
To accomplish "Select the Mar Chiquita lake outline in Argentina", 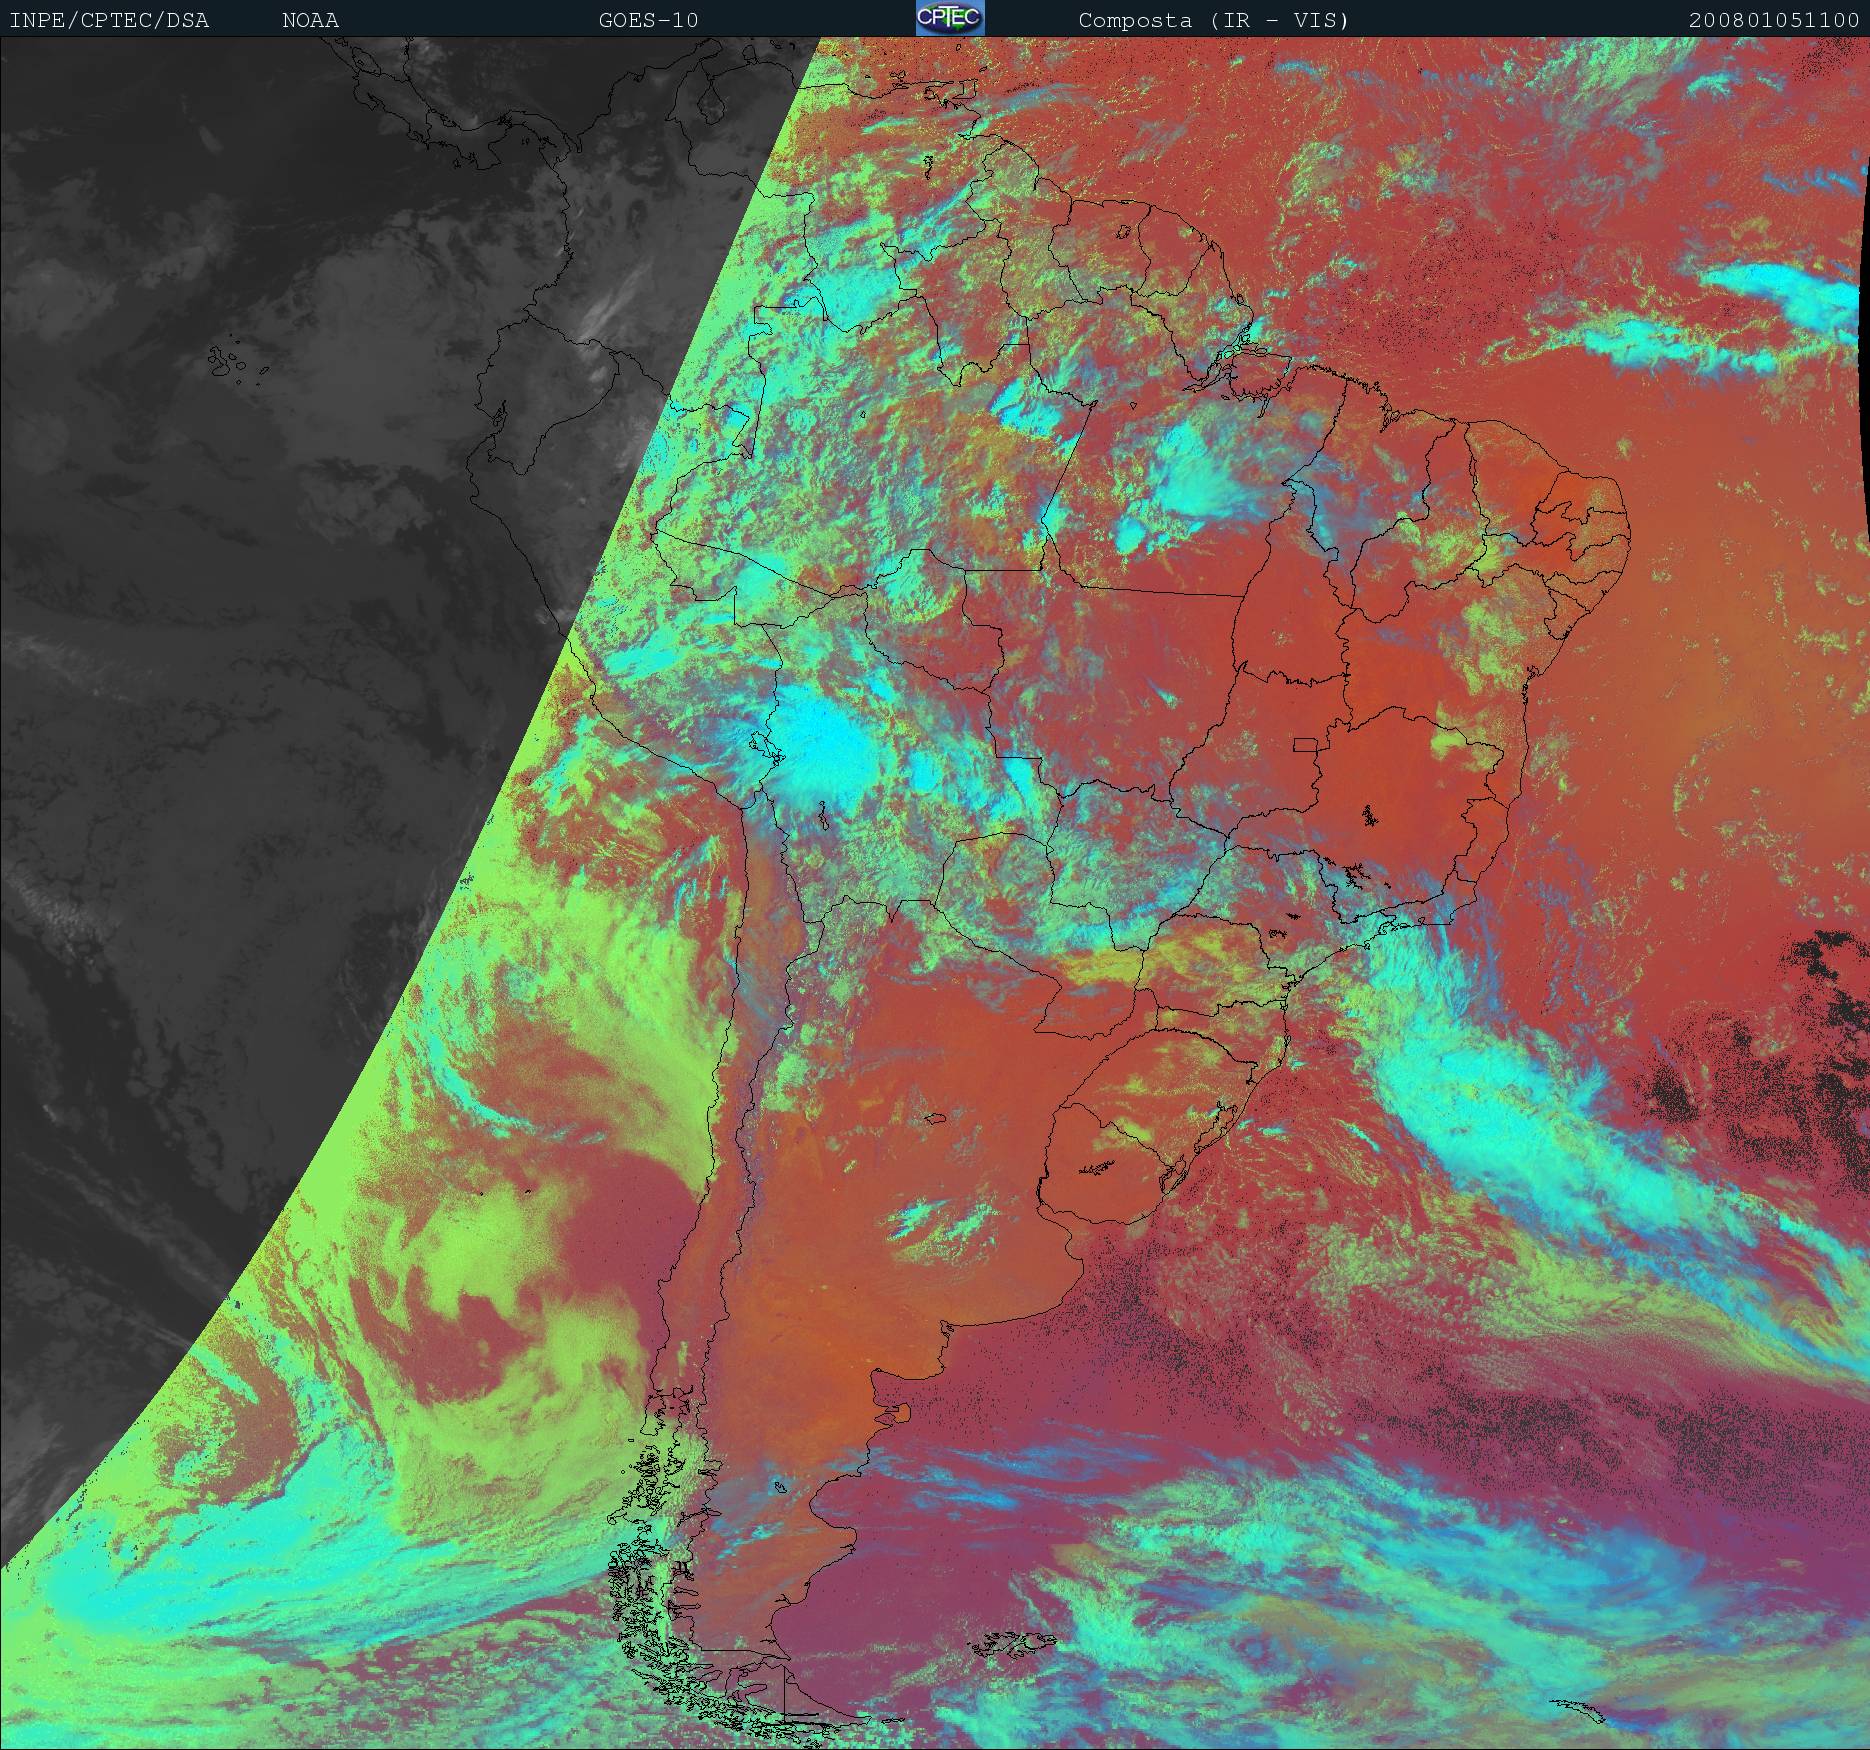I will pos(936,1118).
